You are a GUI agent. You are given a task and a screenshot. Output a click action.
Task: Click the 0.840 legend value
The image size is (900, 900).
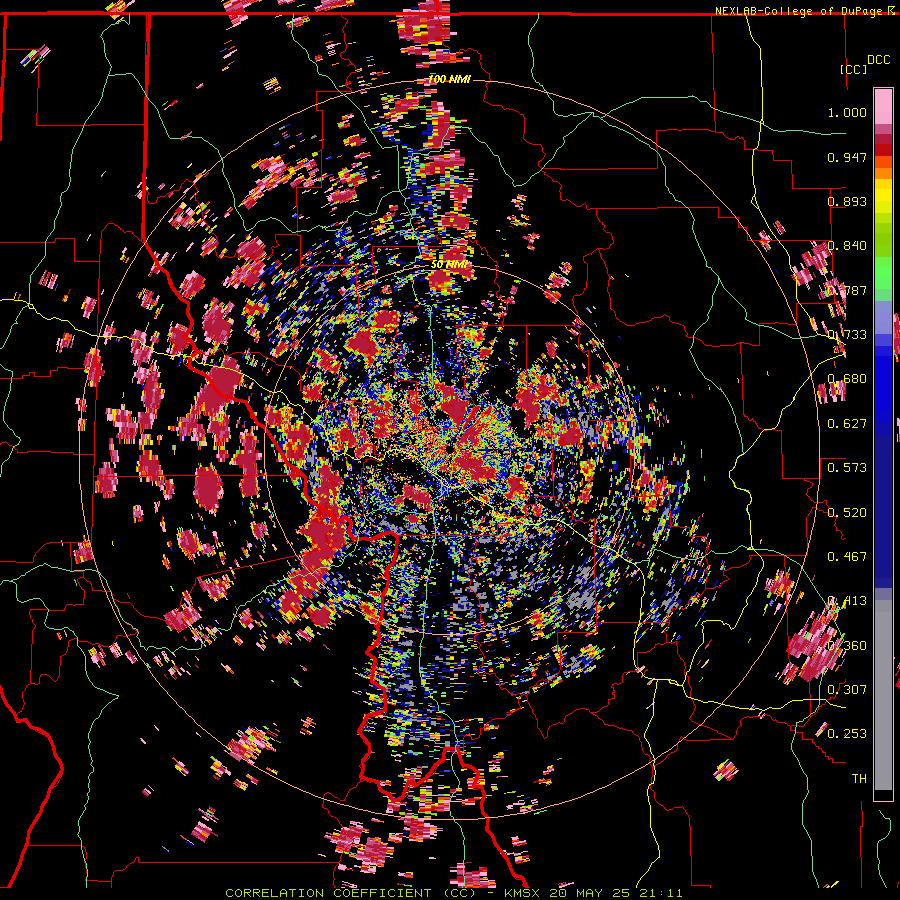tap(847, 246)
